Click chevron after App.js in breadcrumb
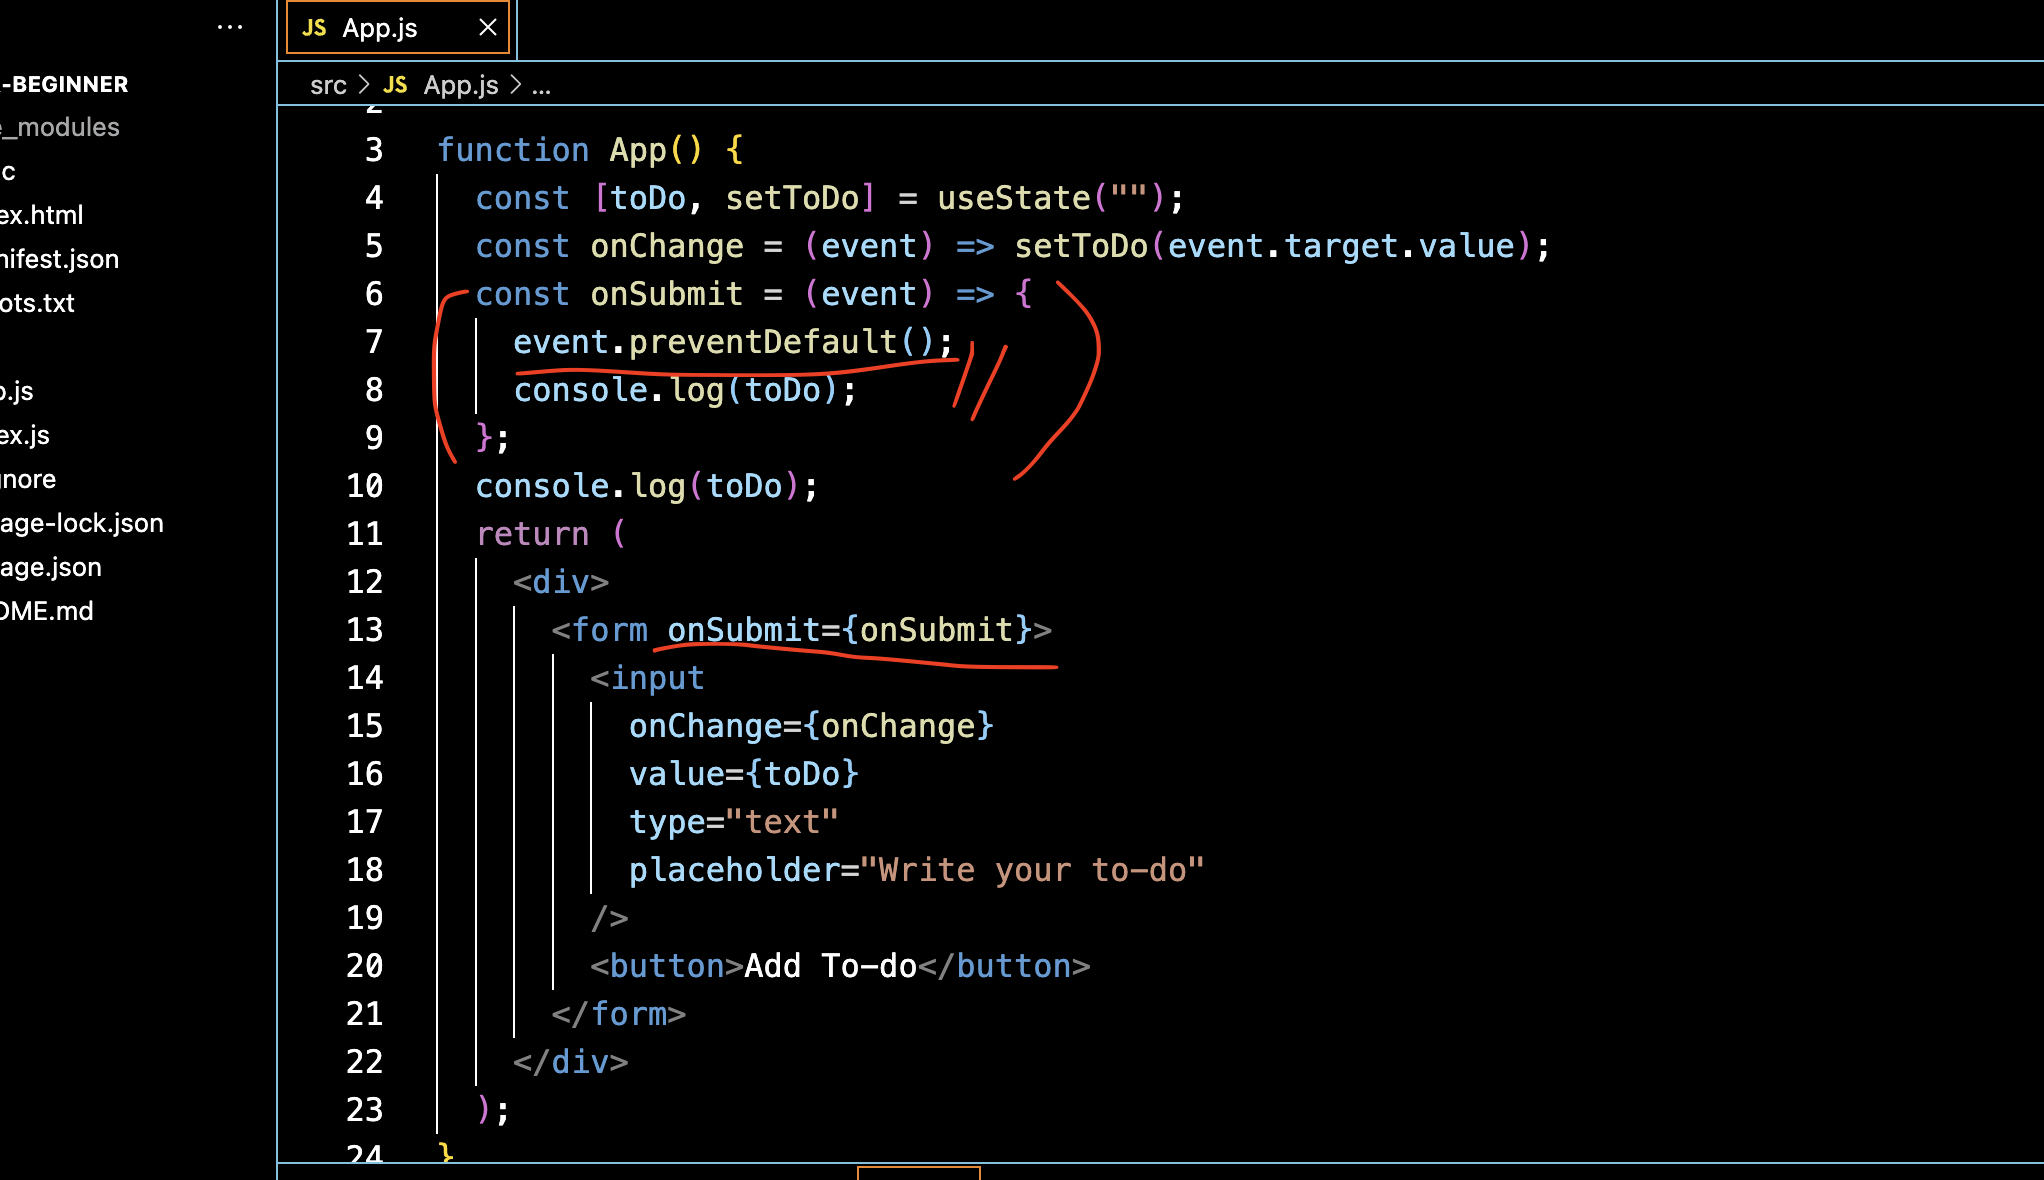The width and height of the screenshot is (2044, 1180). pyautogui.click(x=516, y=85)
